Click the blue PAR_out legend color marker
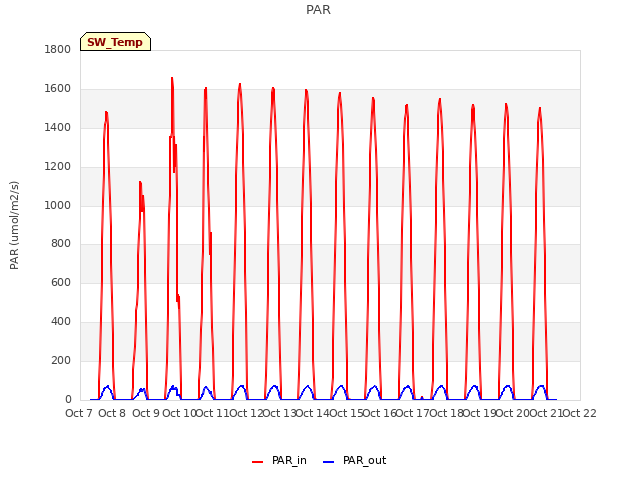This screenshot has width=640, height=480. coord(329,462)
